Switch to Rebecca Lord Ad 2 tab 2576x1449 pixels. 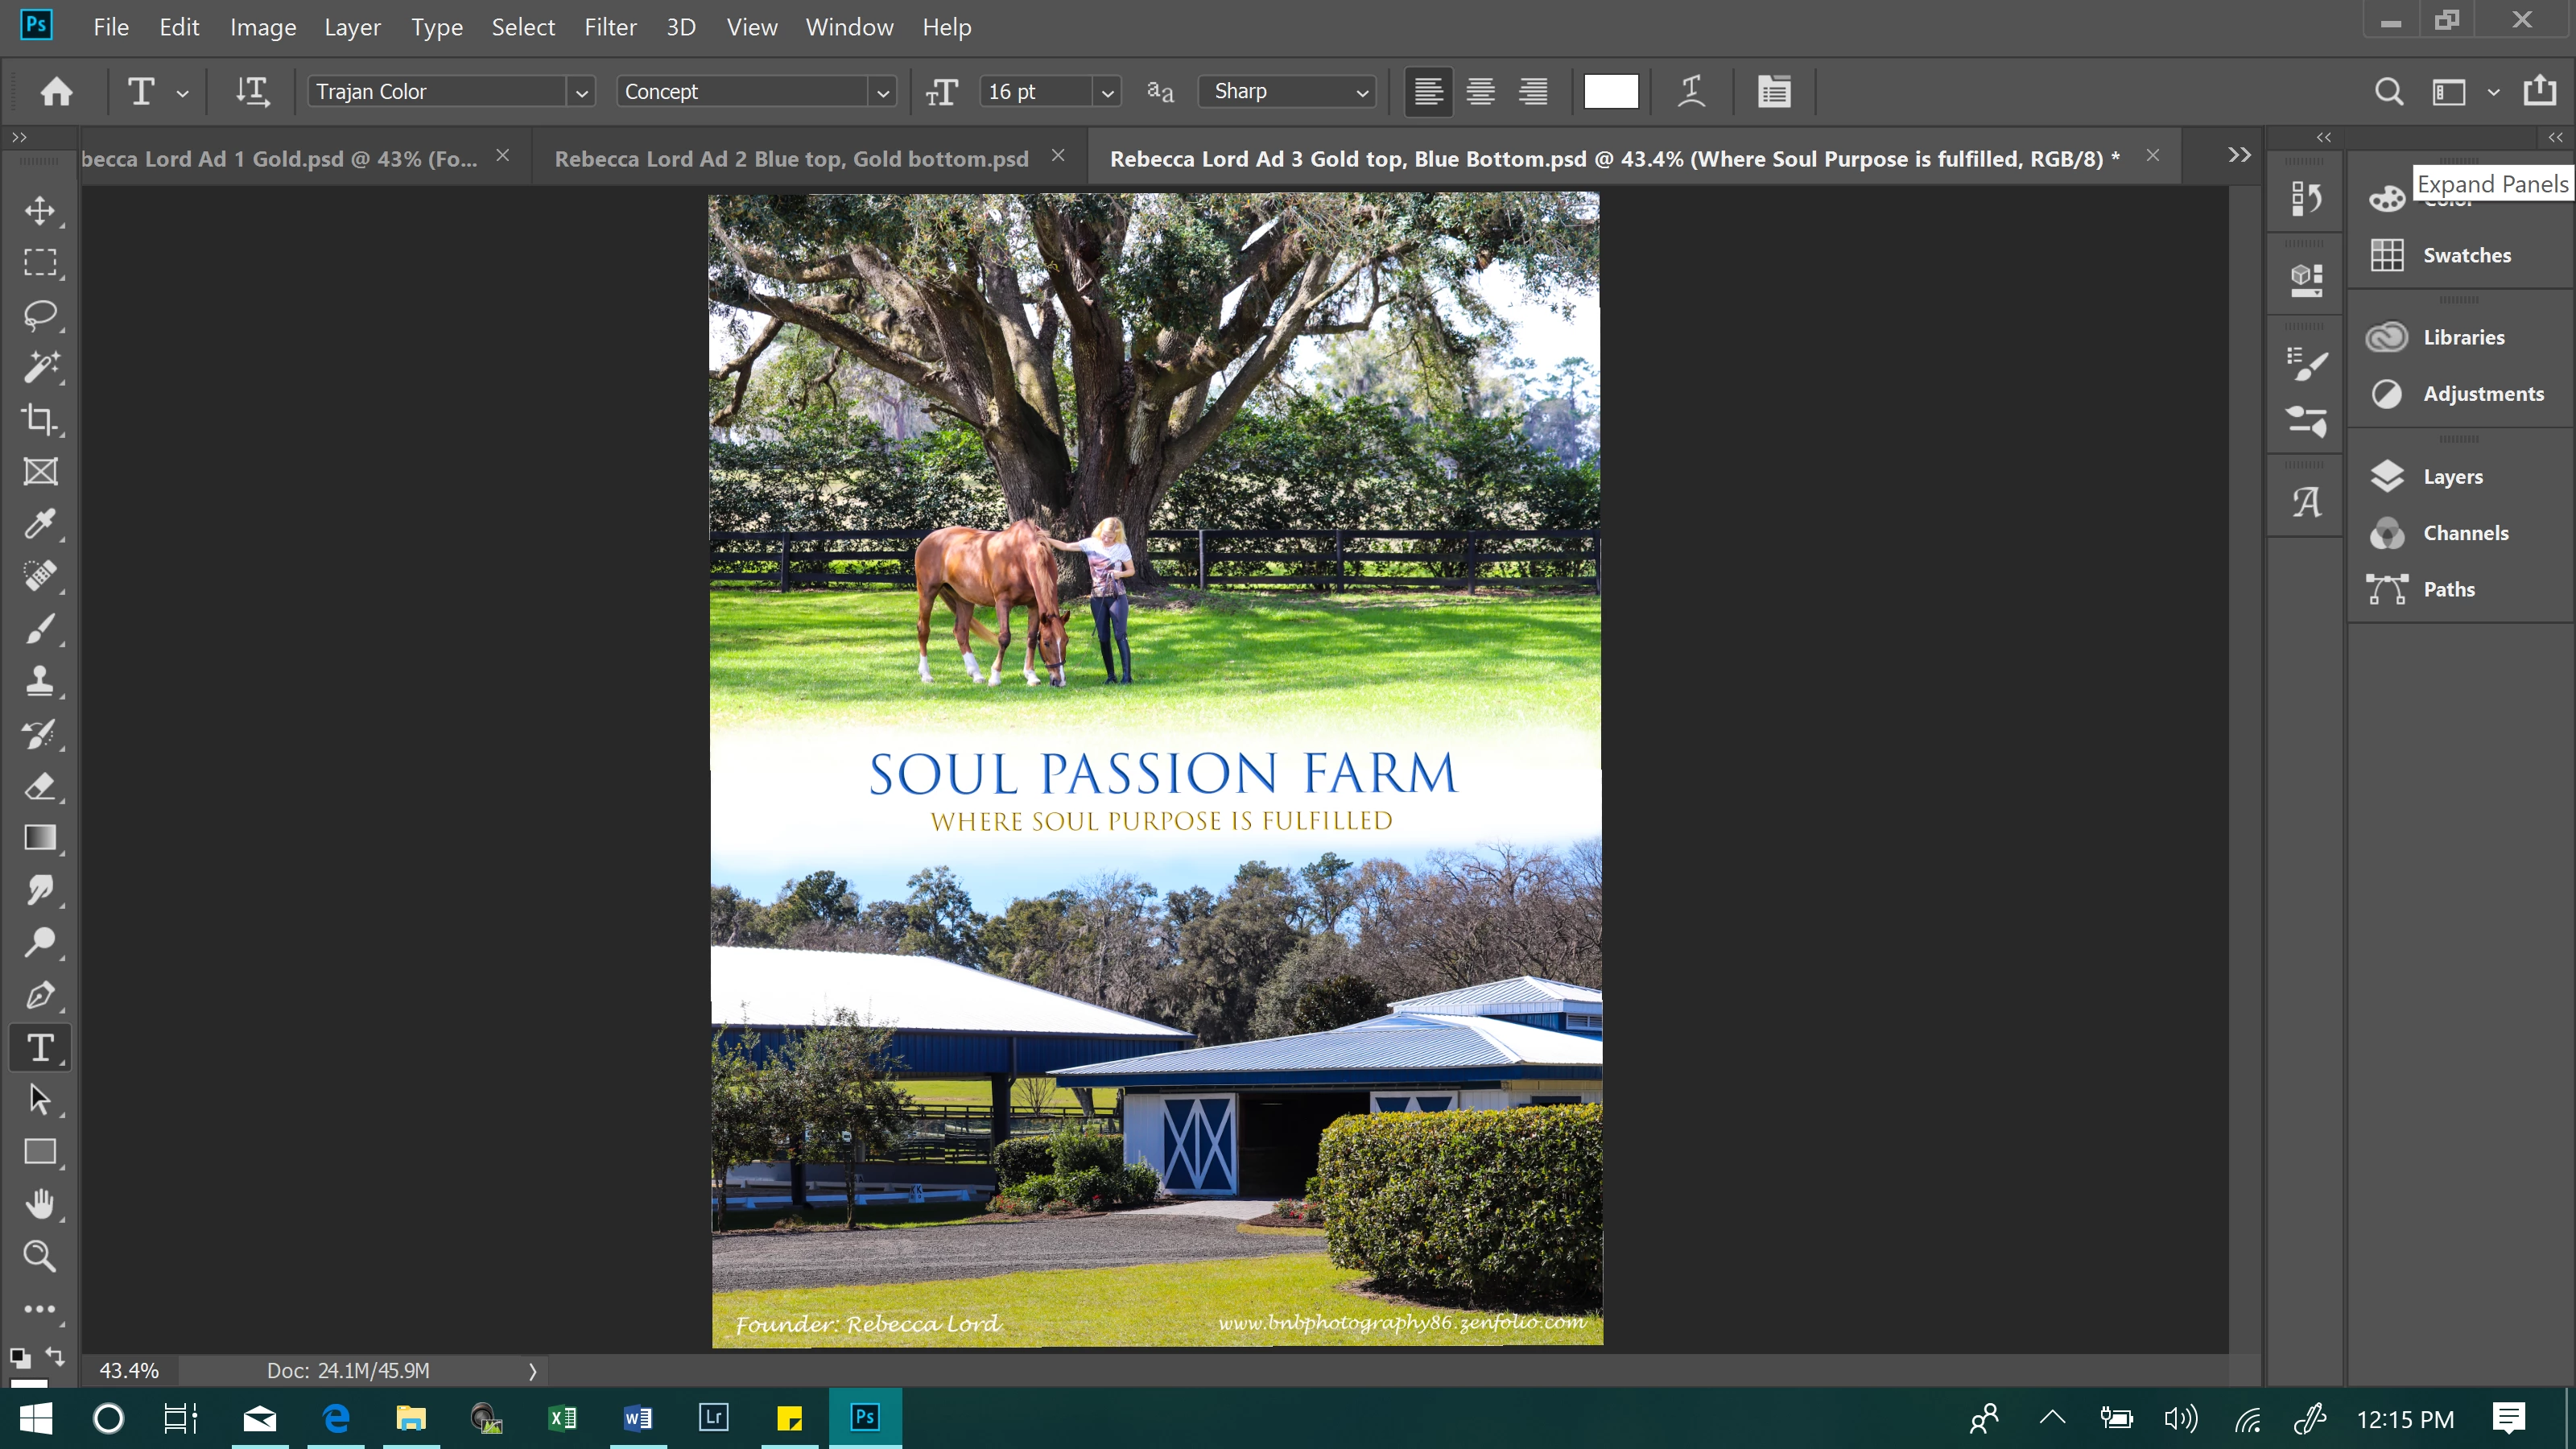(791, 158)
